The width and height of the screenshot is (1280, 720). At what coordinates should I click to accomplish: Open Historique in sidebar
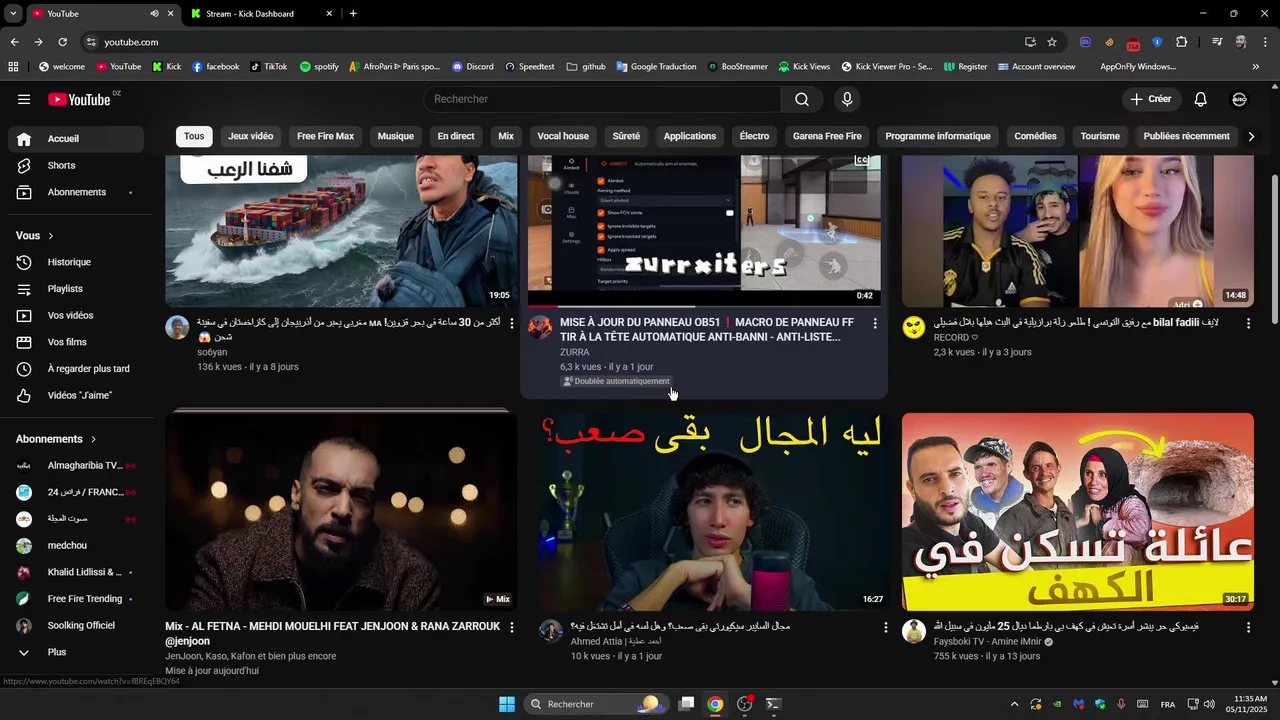coord(76,262)
